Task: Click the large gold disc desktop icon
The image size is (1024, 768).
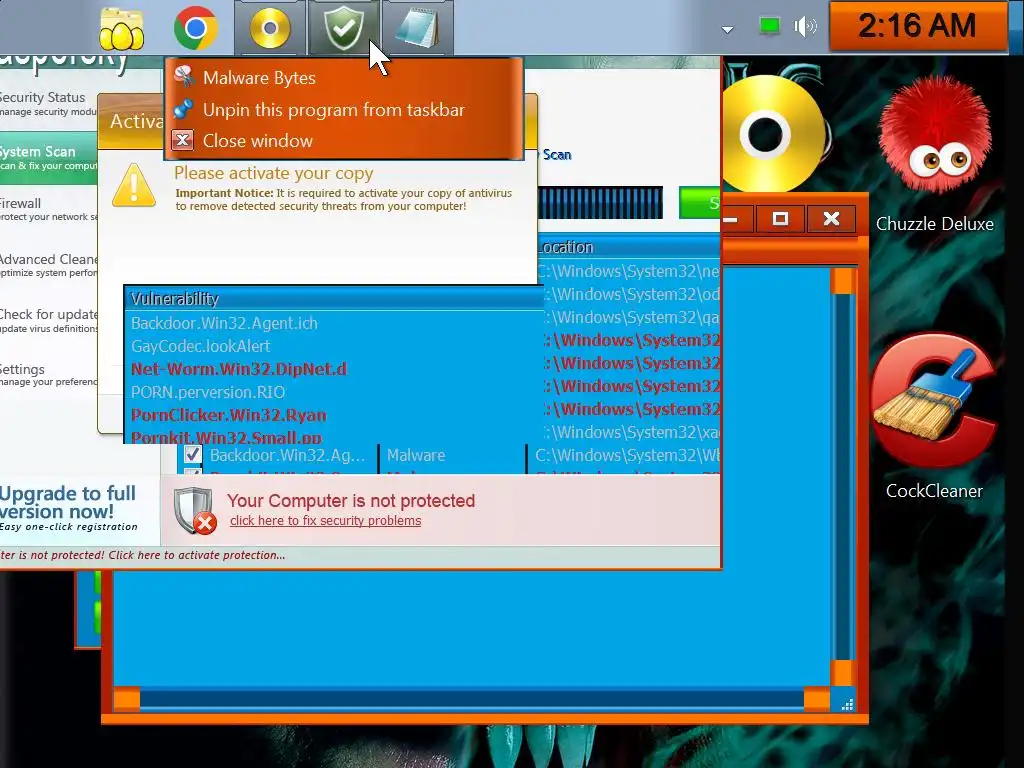Action: pos(771,133)
